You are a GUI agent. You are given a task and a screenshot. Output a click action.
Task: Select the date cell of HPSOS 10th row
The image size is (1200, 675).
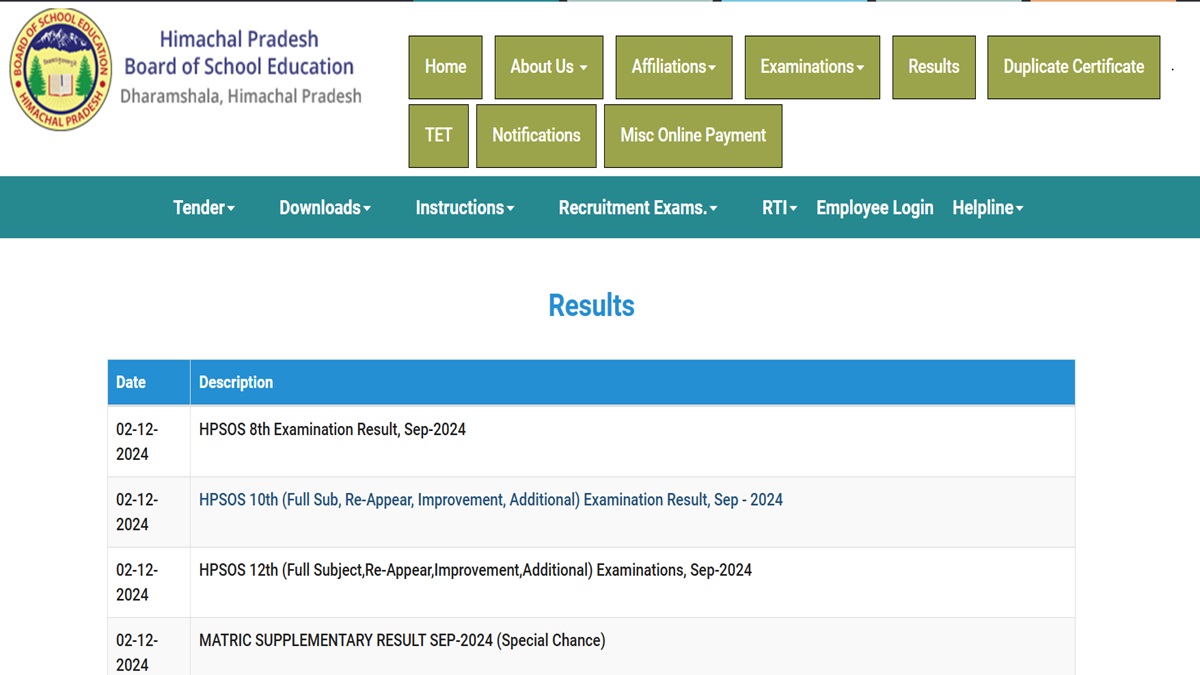[149, 512]
